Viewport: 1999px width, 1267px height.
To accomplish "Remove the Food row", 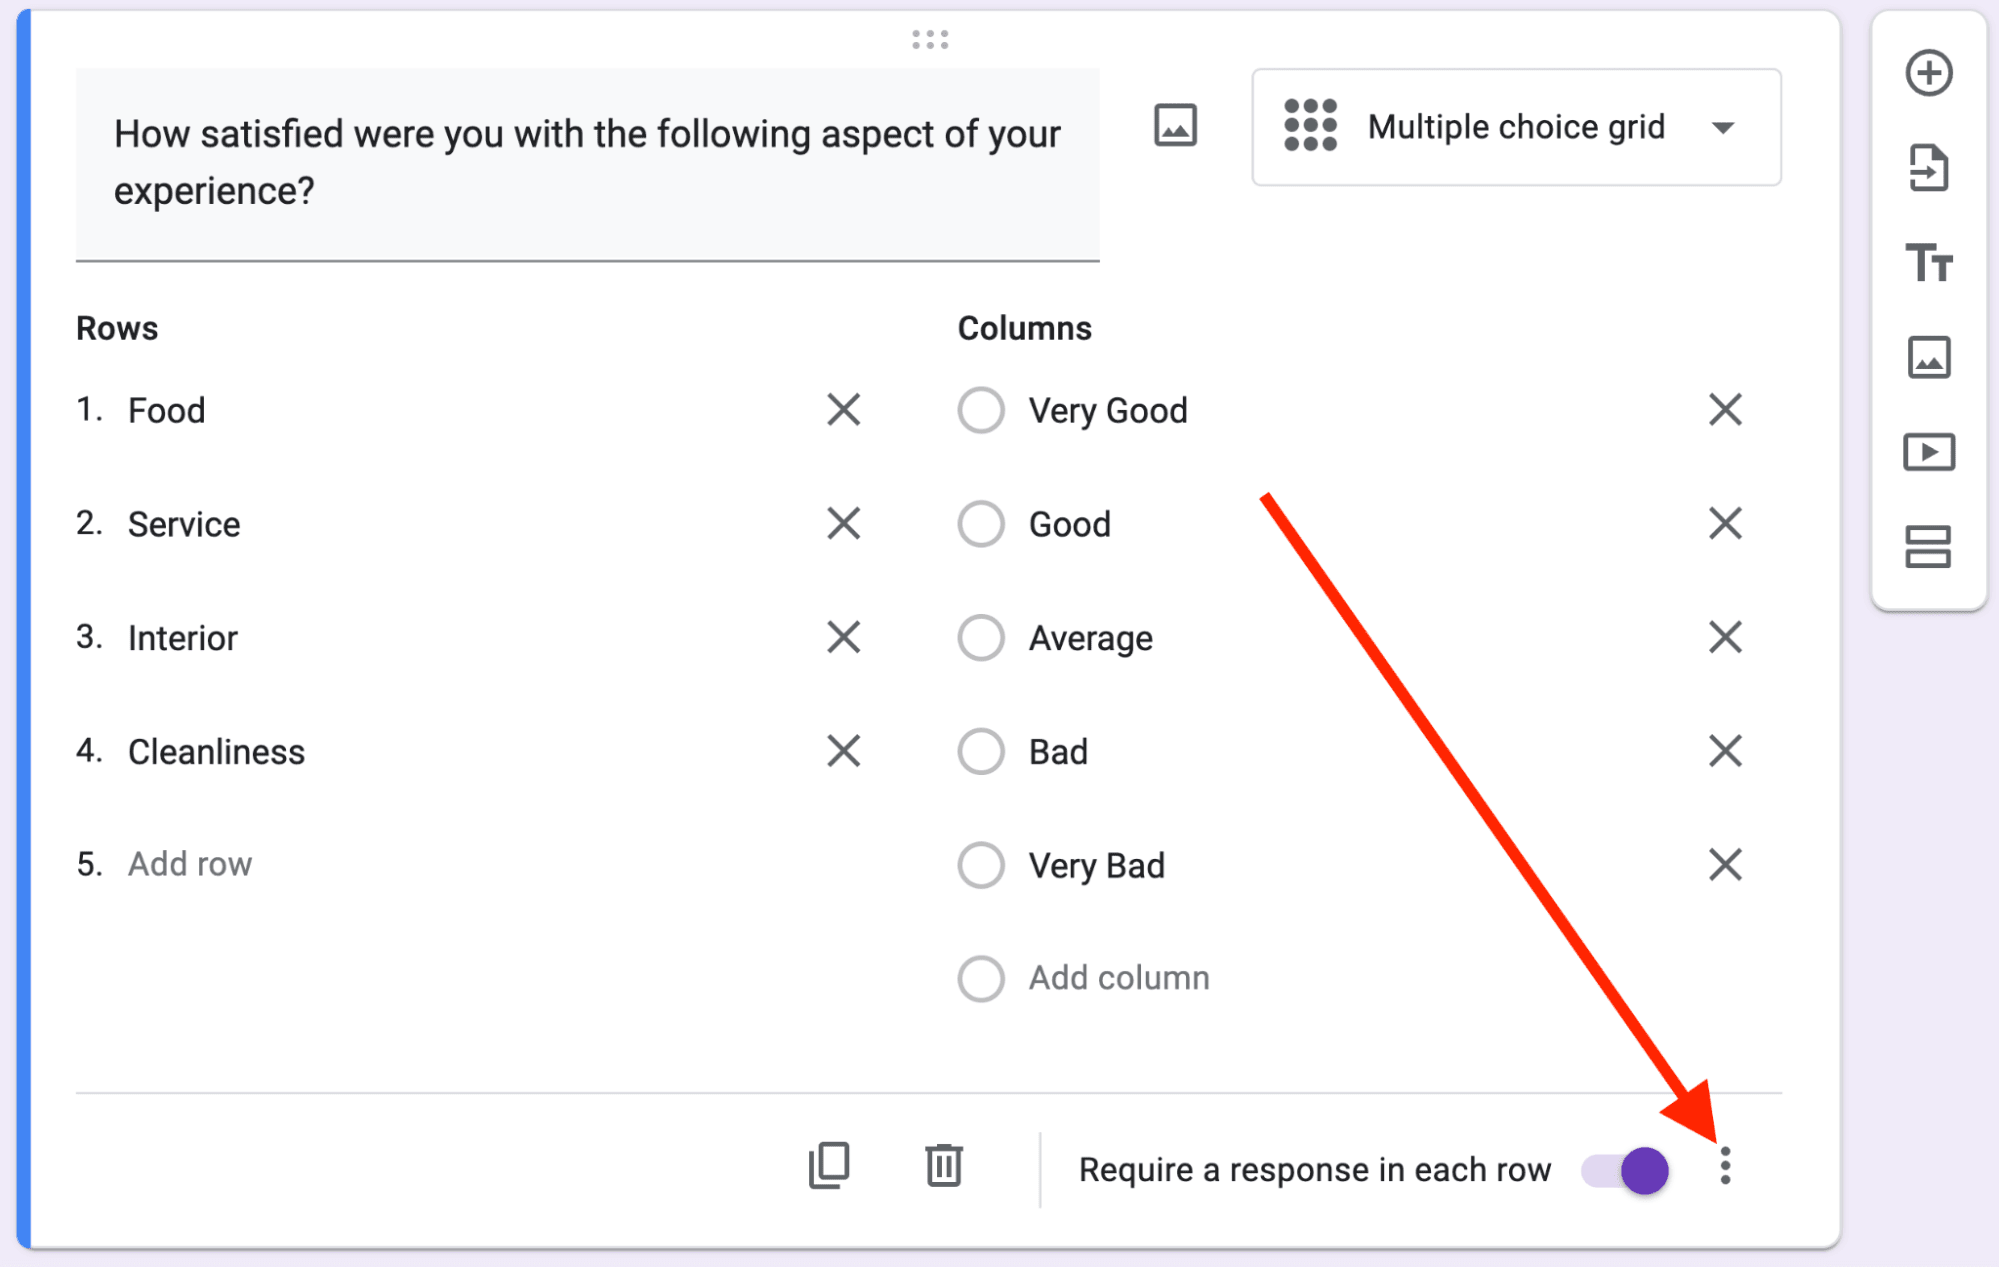I will coord(843,410).
